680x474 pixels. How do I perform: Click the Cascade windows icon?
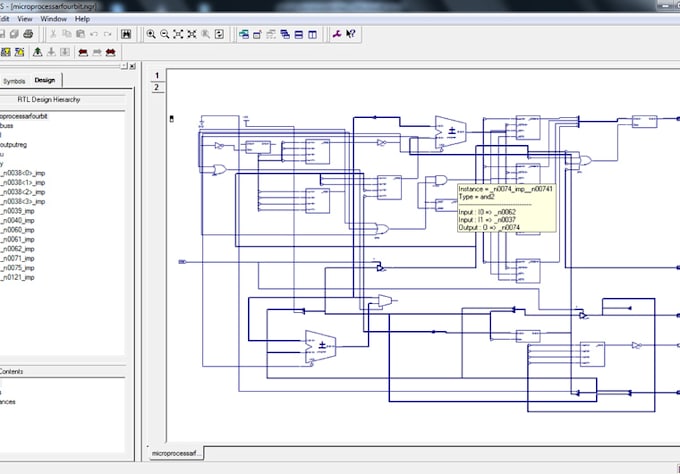click(x=285, y=34)
